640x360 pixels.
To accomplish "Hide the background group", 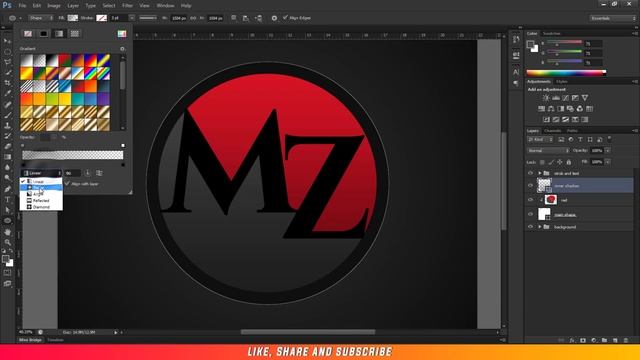I will (x=530, y=227).
